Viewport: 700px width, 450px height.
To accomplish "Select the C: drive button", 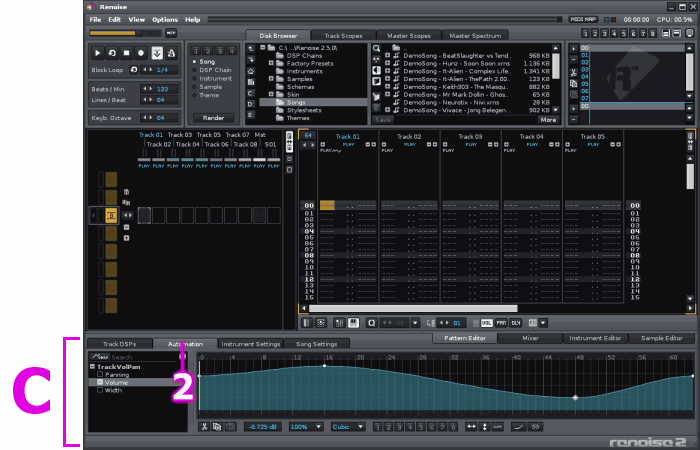I will [x=251, y=93].
